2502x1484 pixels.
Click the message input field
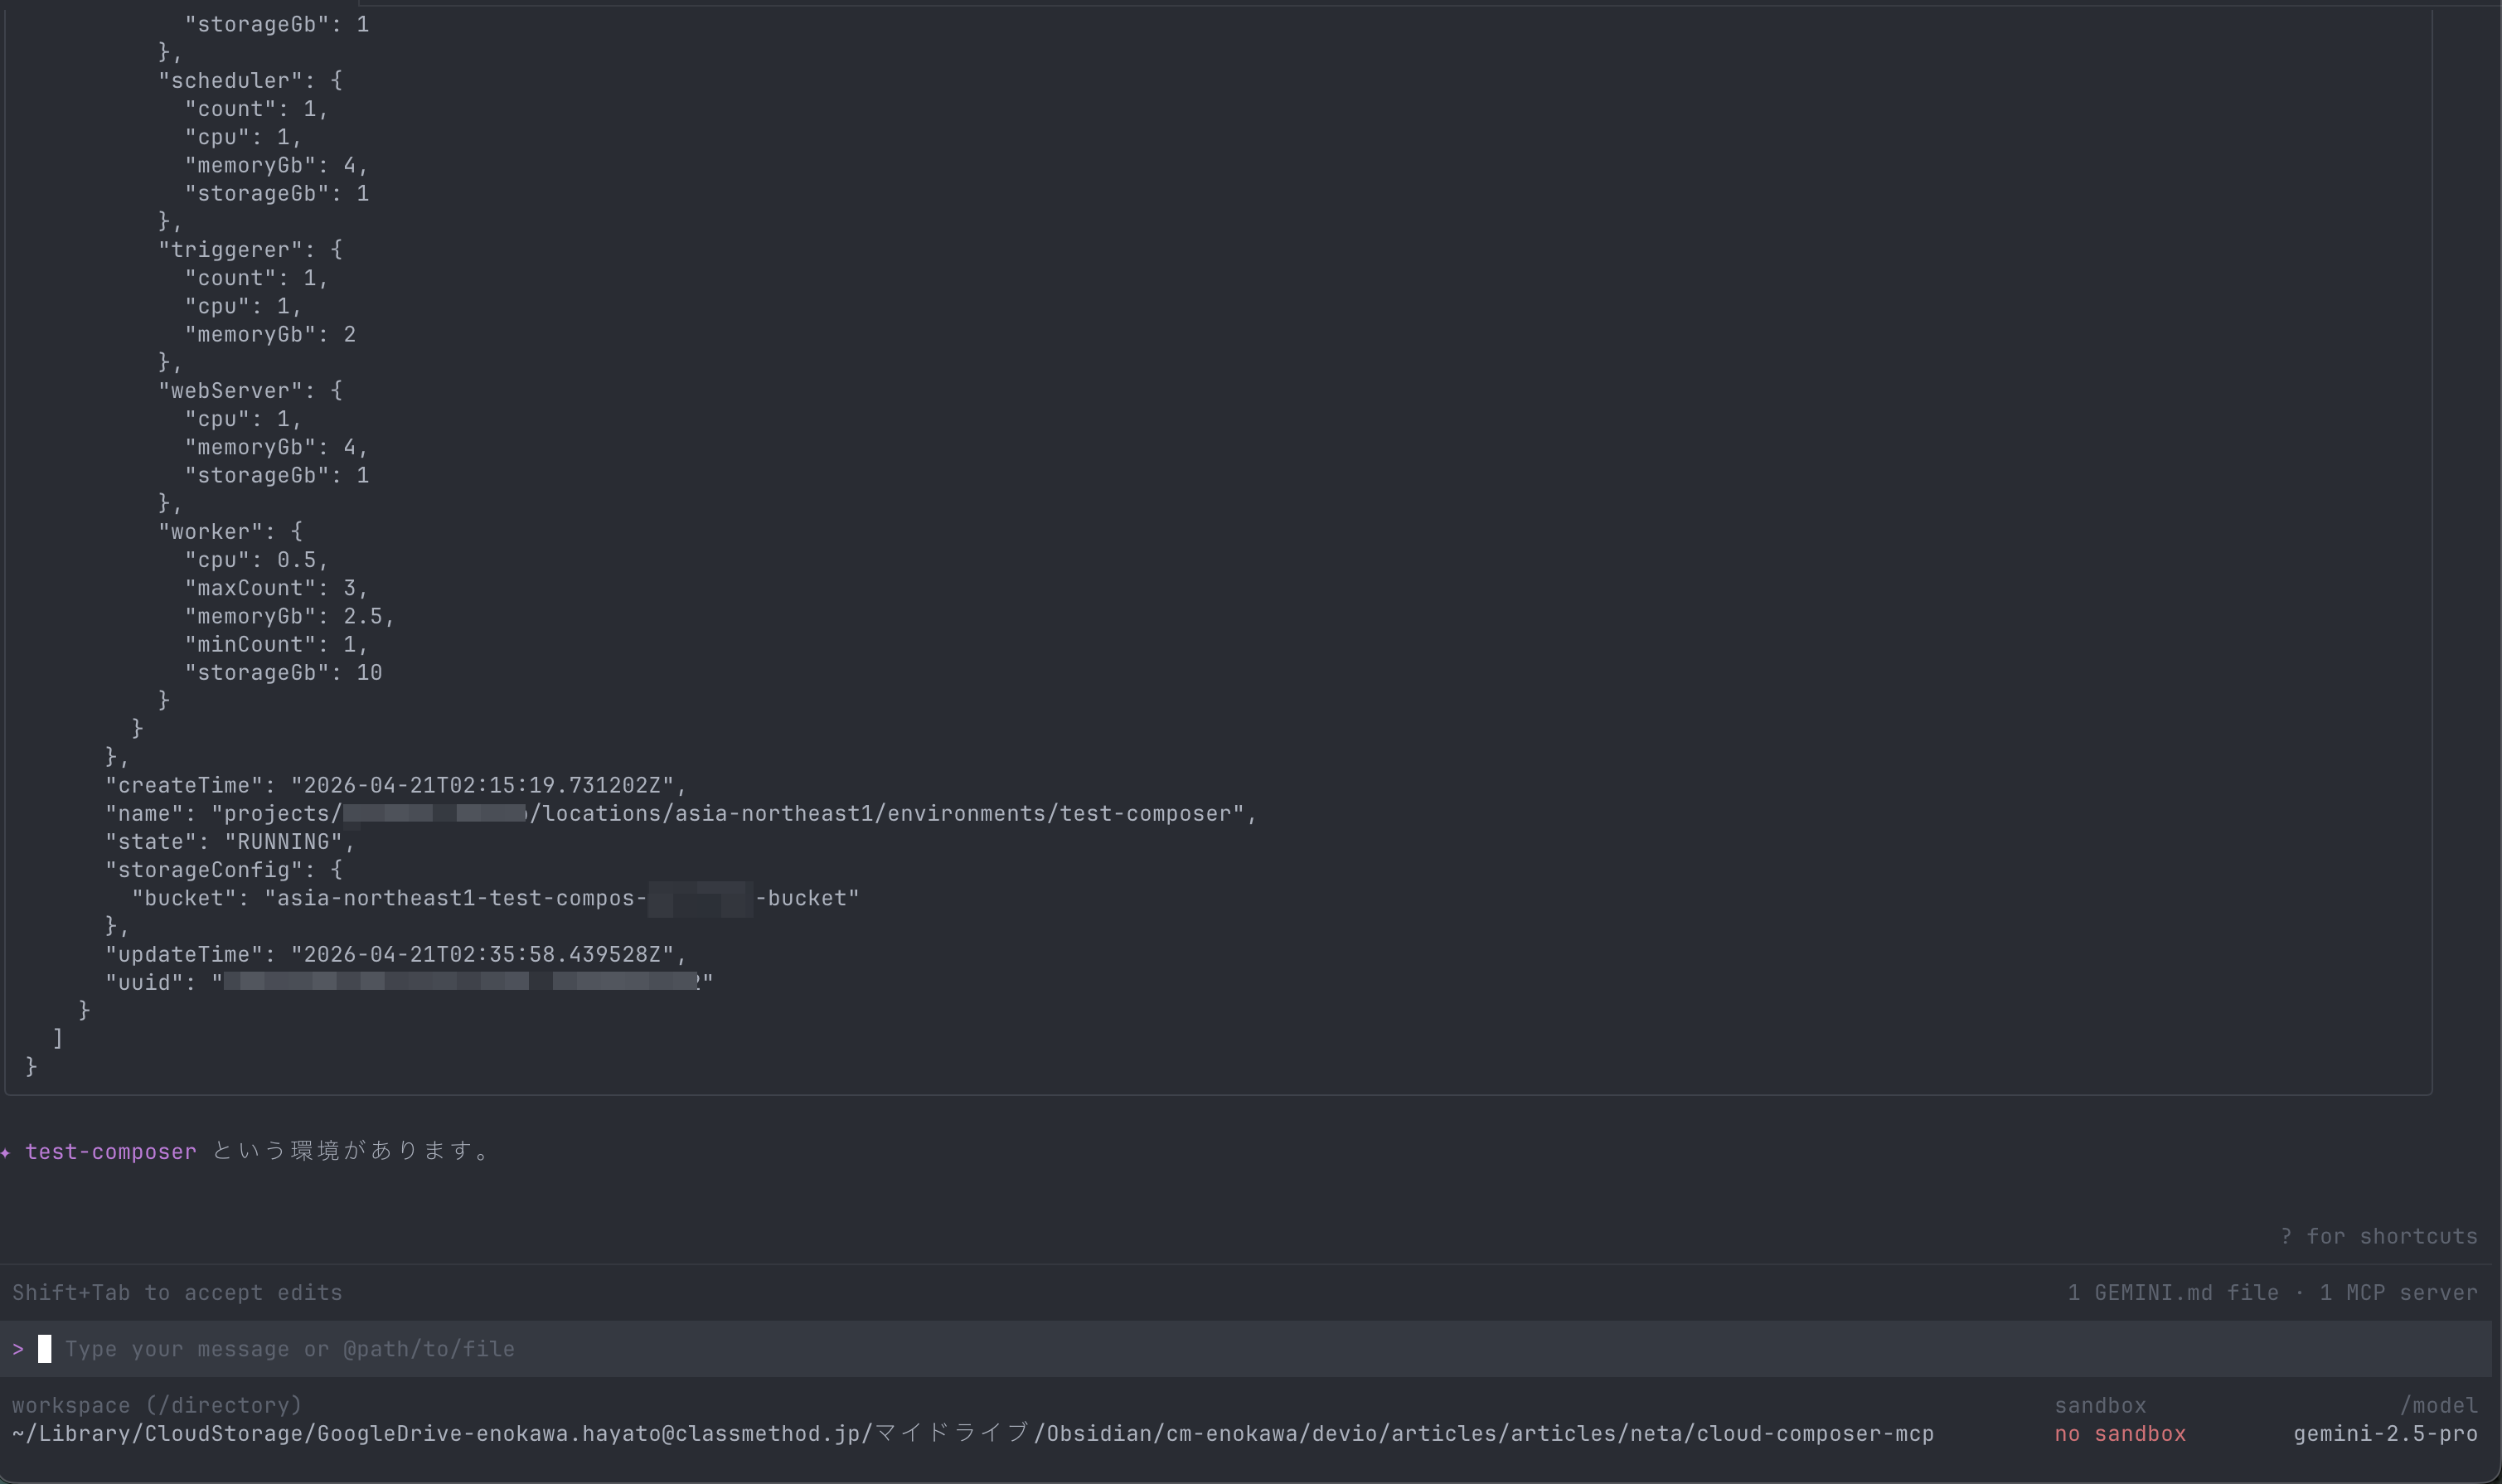pos(290,1348)
